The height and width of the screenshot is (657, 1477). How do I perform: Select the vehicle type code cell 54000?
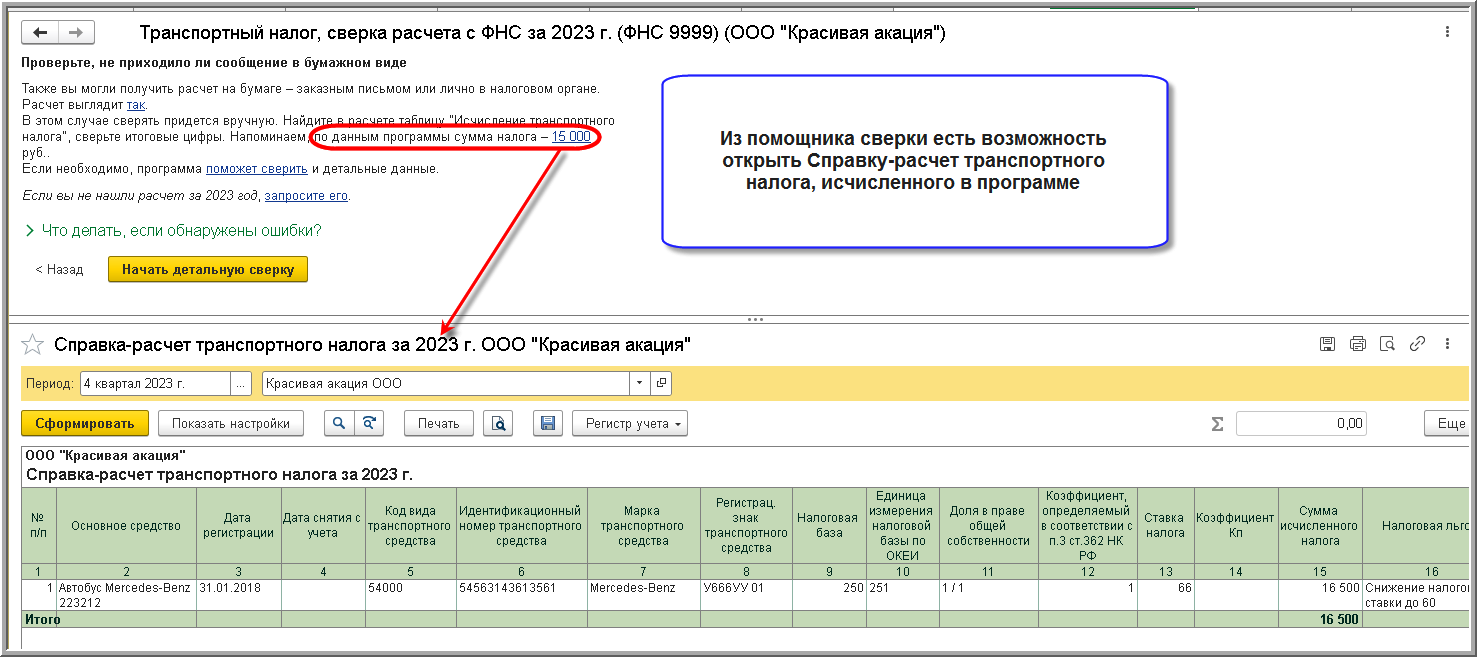410,595
